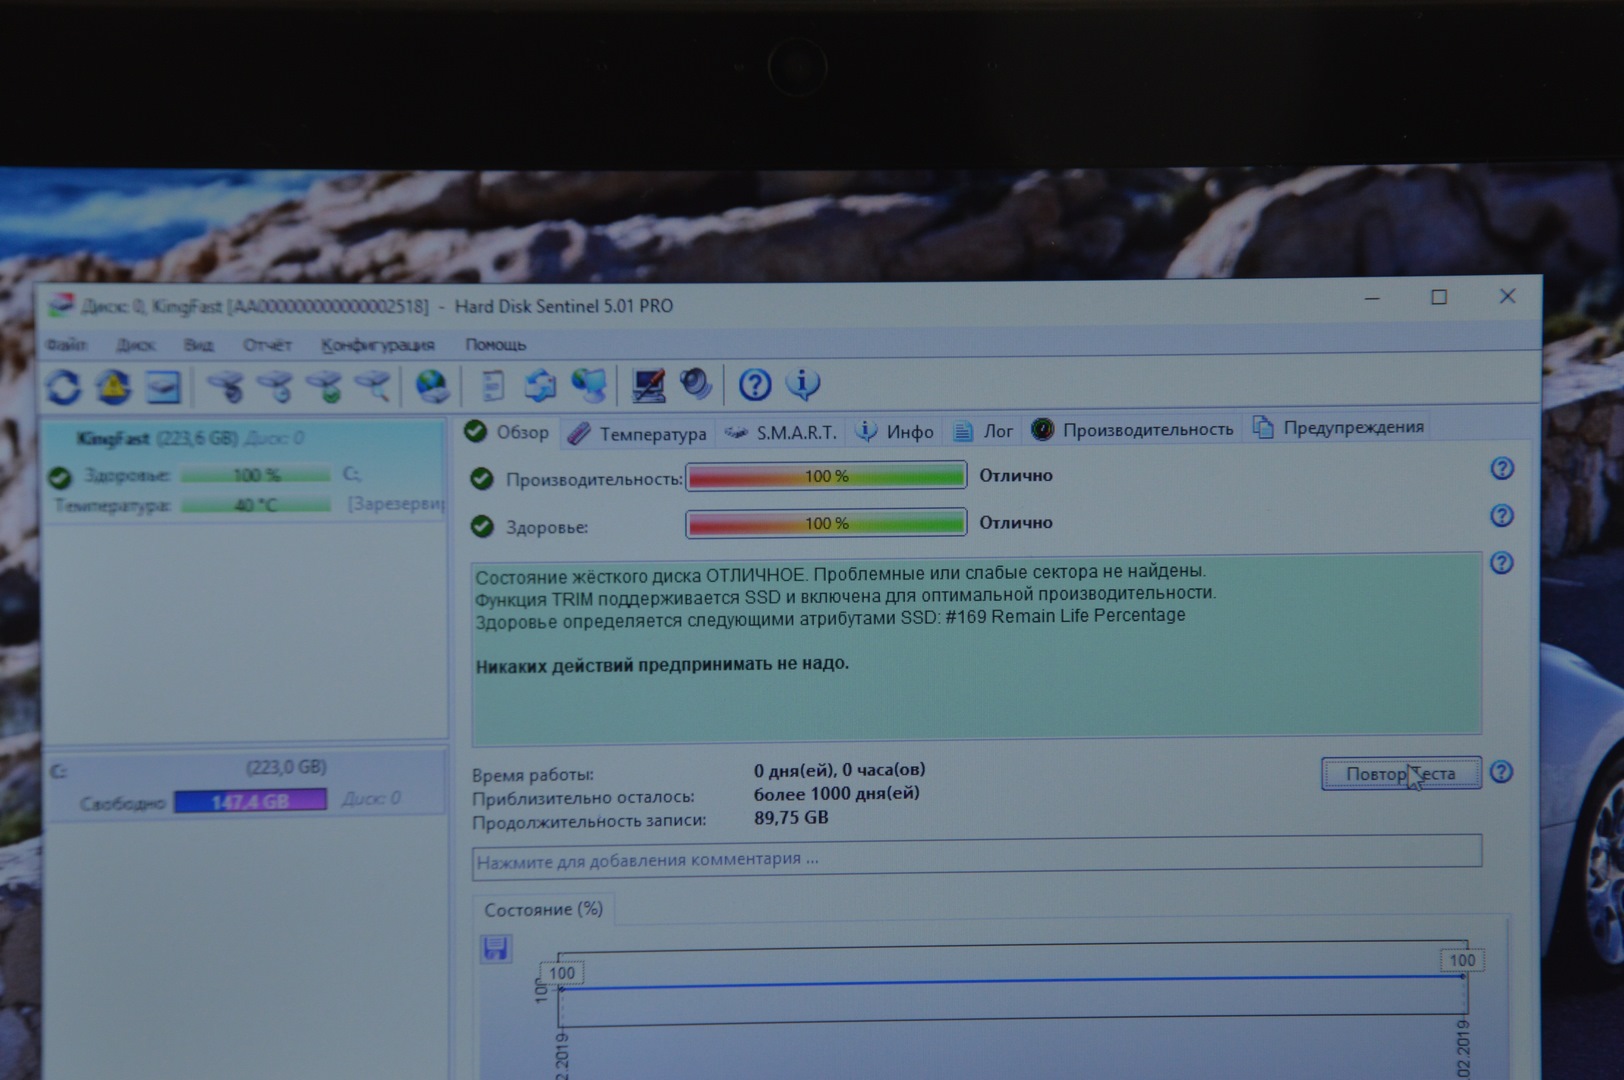
Task: Click the Здоровье 100 % gradient bar in overview
Action: (x=826, y=523)
